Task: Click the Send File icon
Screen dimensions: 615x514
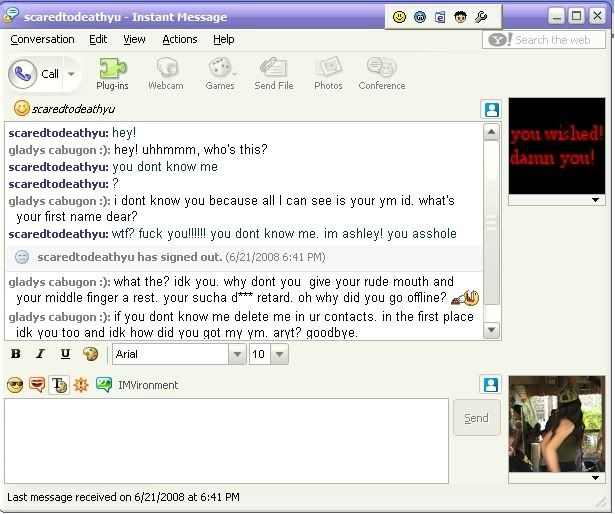Action: pos(273,72)
